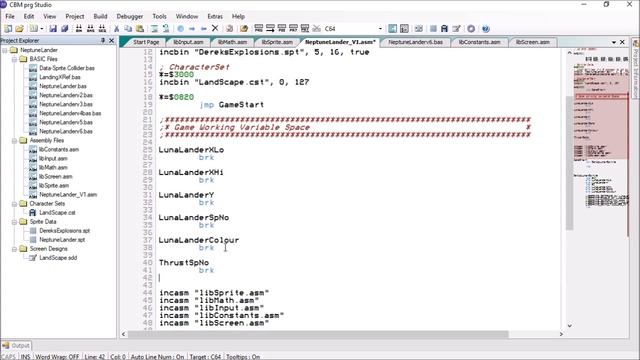This screenshot has width=640, height=360.
Task: Collapse the Assembly Files folder
Action: [14, 140]
